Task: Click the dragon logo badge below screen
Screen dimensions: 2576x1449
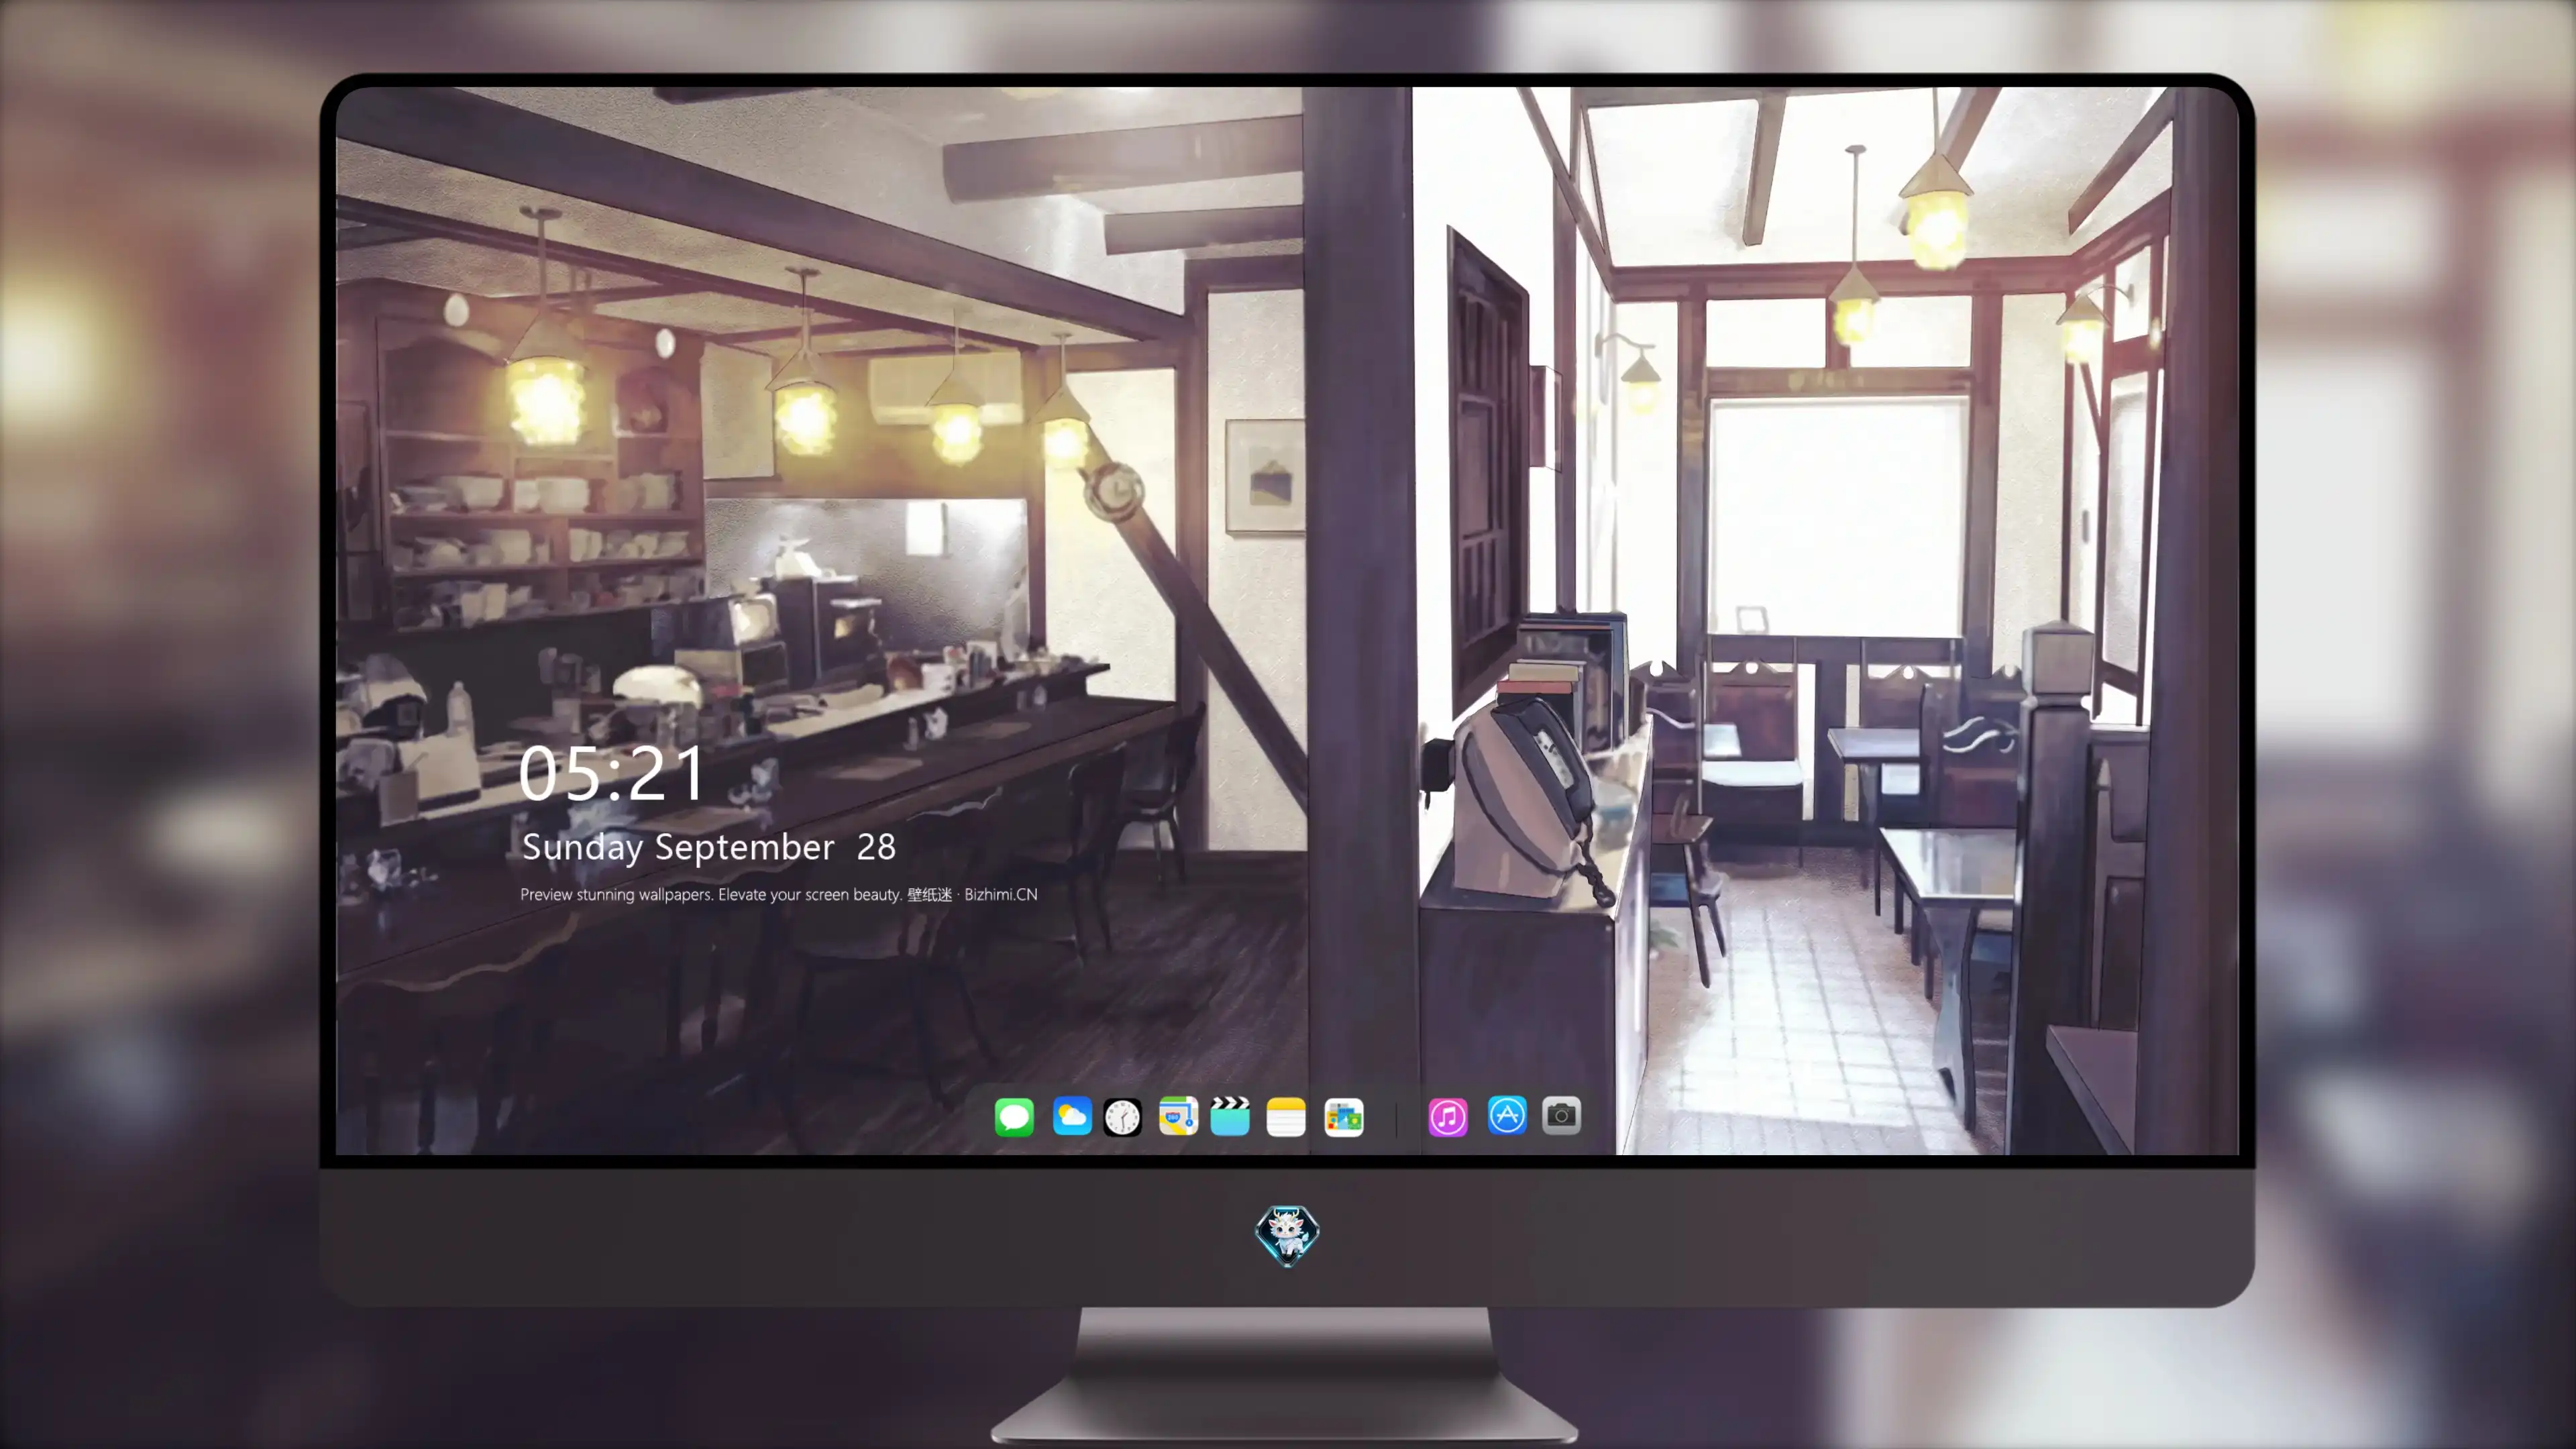Action: click(x=1287, y=1235)
